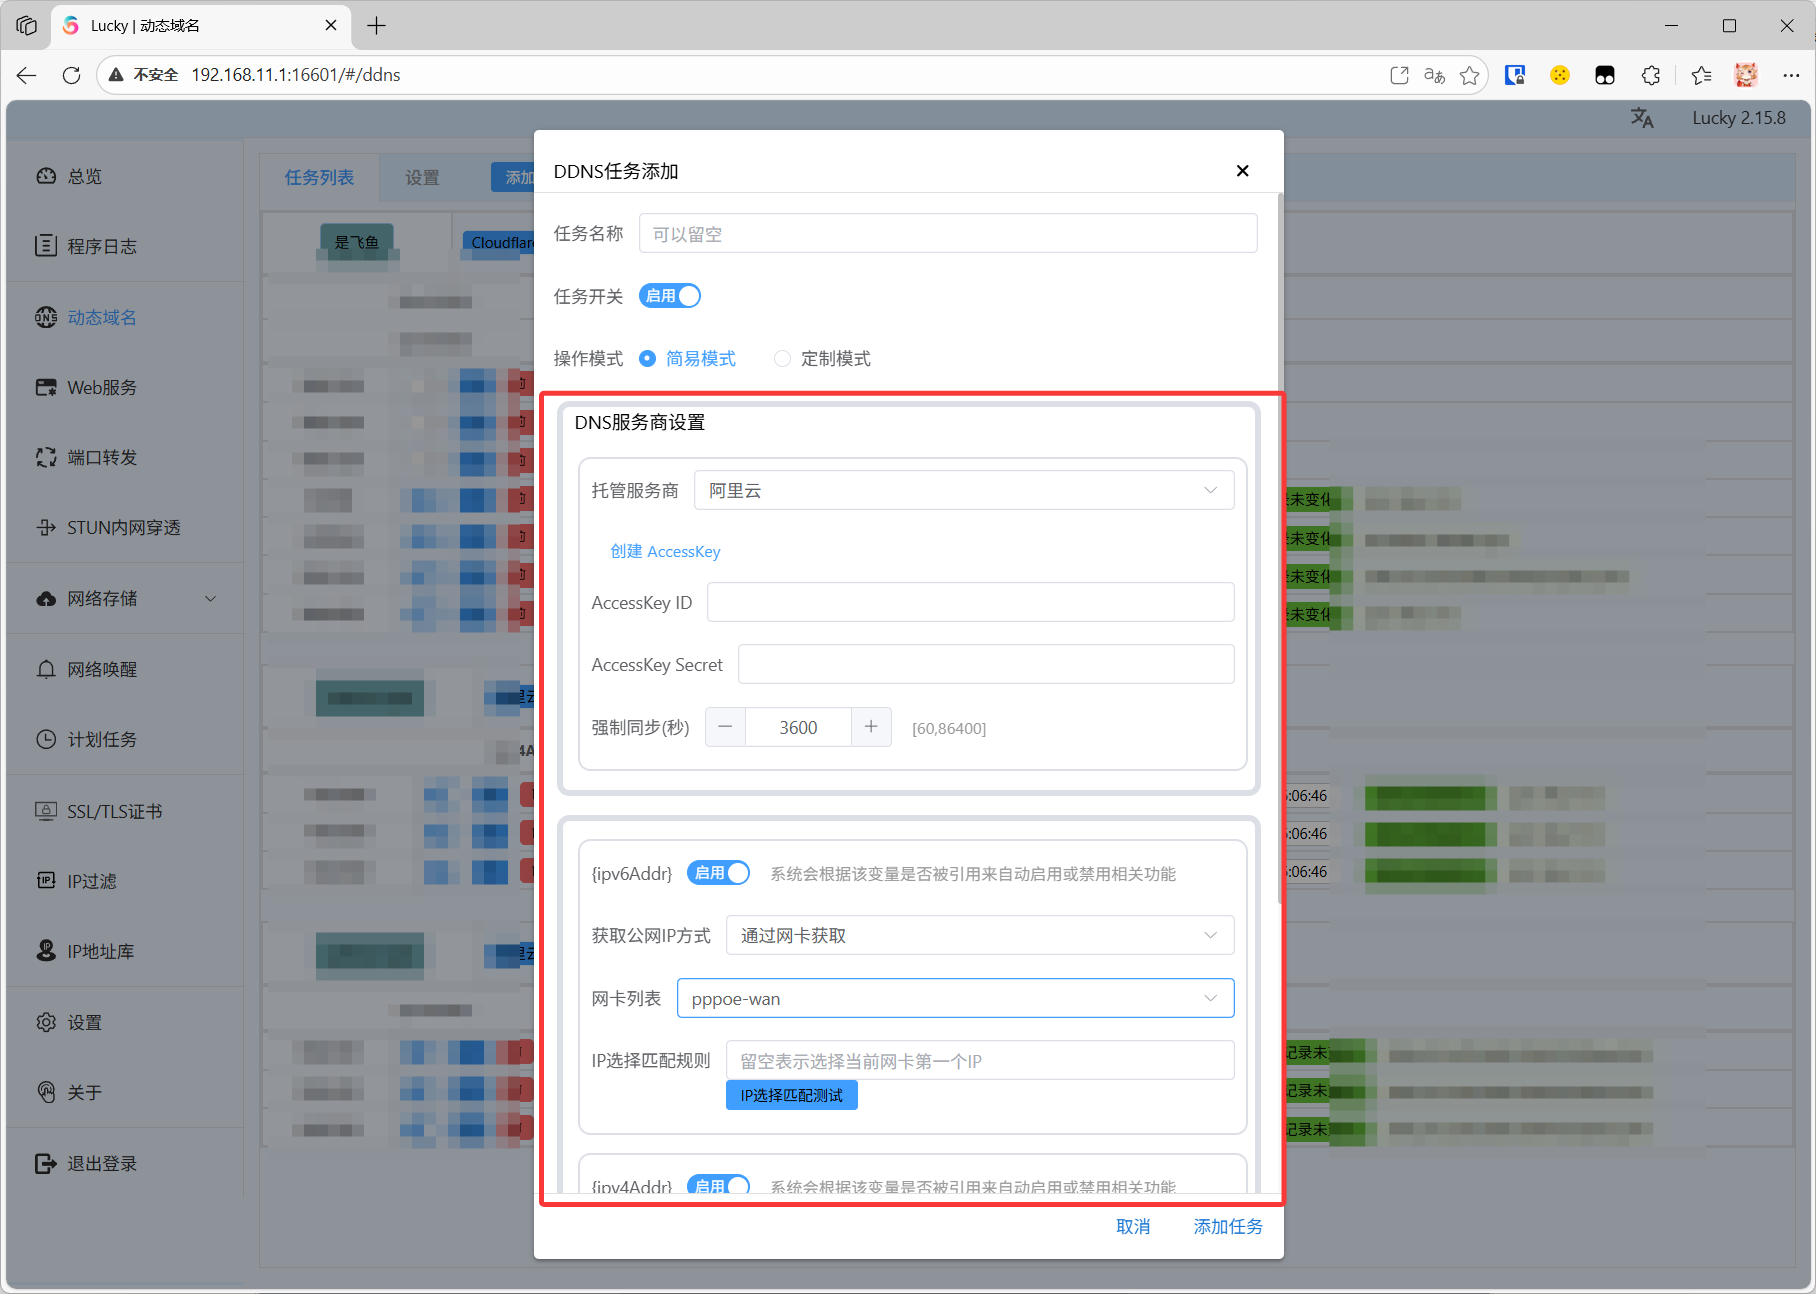
Task: Open browser extensions puzzle icon
Action: pos(1651,75)
